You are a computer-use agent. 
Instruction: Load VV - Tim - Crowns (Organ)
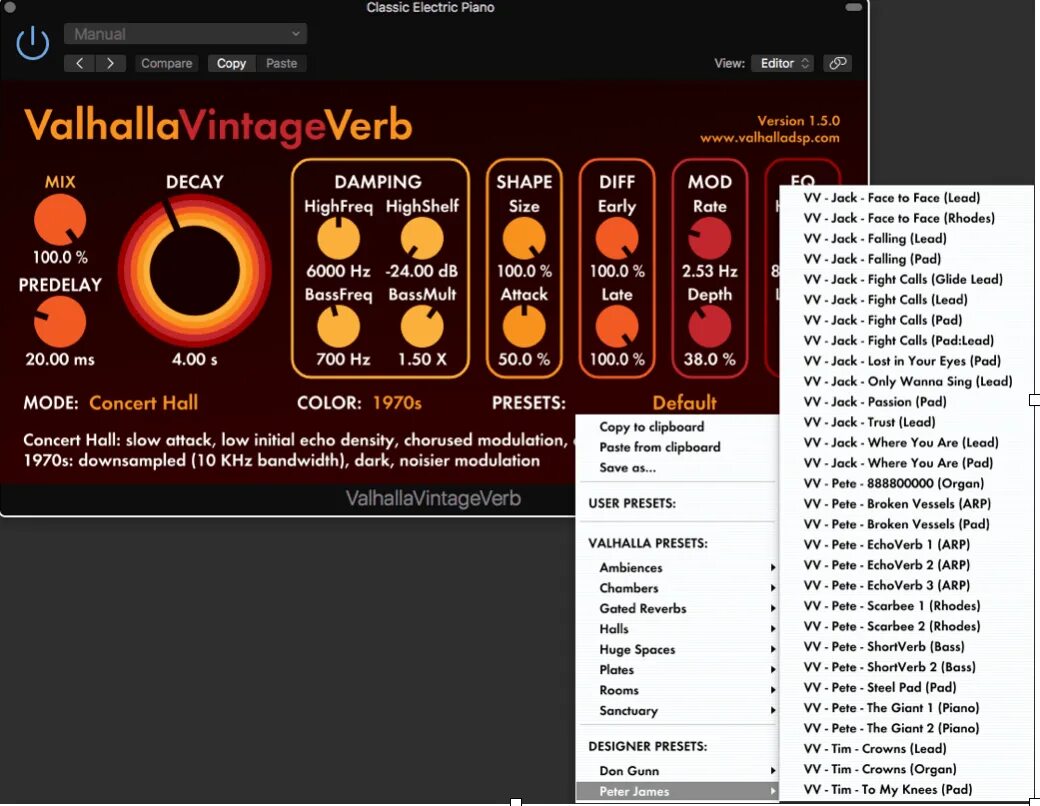tap(907, 770)
